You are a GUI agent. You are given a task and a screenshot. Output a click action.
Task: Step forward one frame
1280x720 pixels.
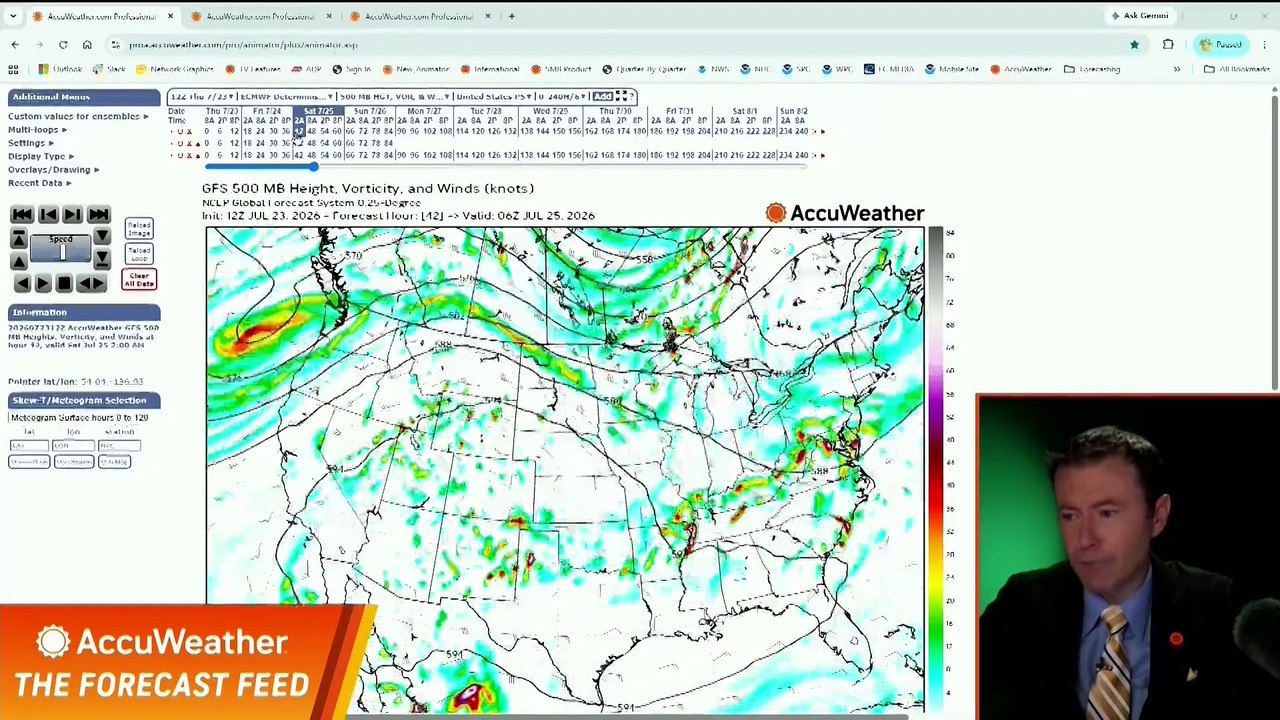coord(72,215)
